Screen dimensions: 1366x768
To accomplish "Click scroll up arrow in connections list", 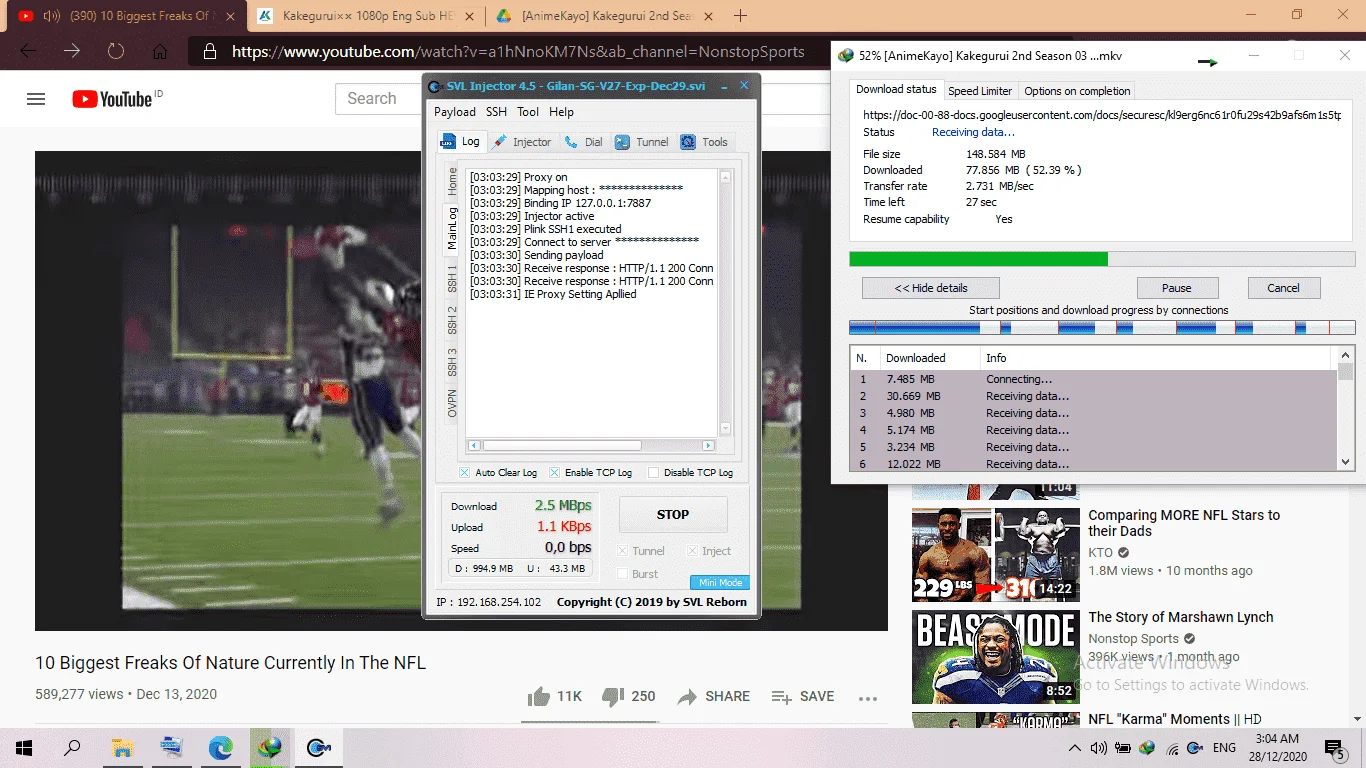I will tap(1346, 355).
